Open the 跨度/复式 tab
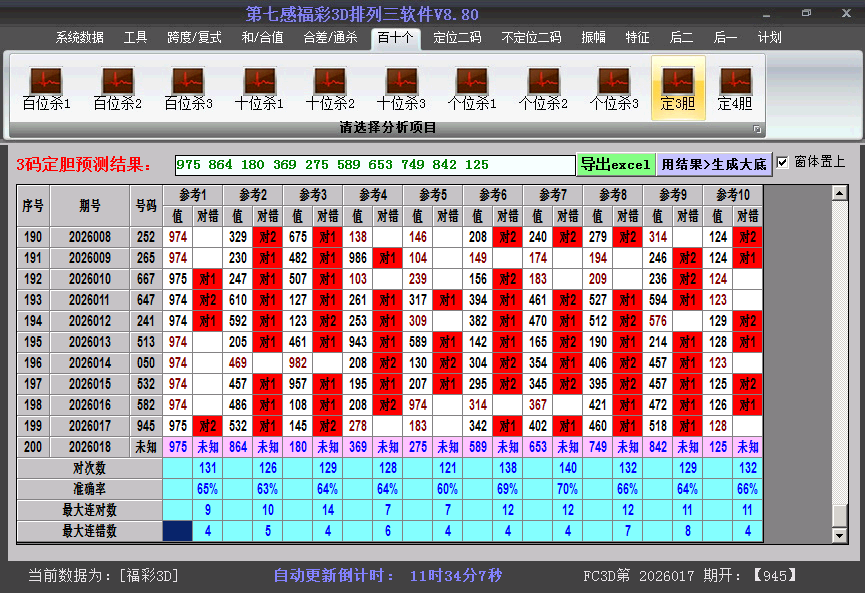865x593 pixels. click(x=194, y=38)
